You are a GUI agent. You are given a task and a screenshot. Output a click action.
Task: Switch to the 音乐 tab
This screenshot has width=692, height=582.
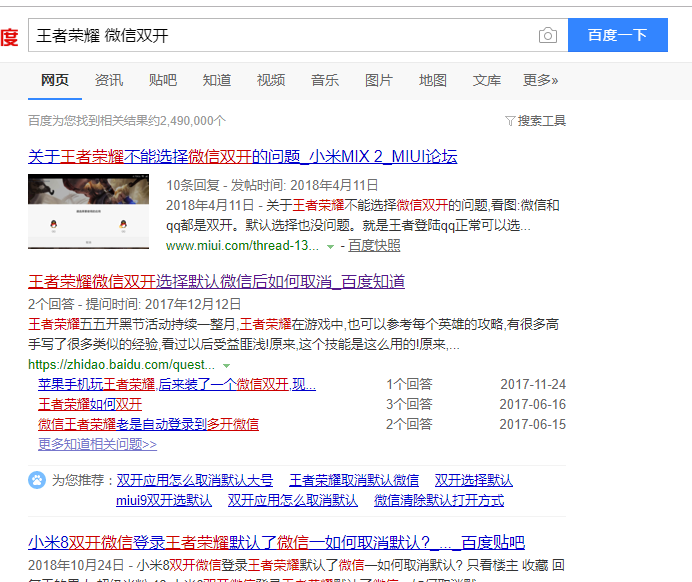(325, 80)
